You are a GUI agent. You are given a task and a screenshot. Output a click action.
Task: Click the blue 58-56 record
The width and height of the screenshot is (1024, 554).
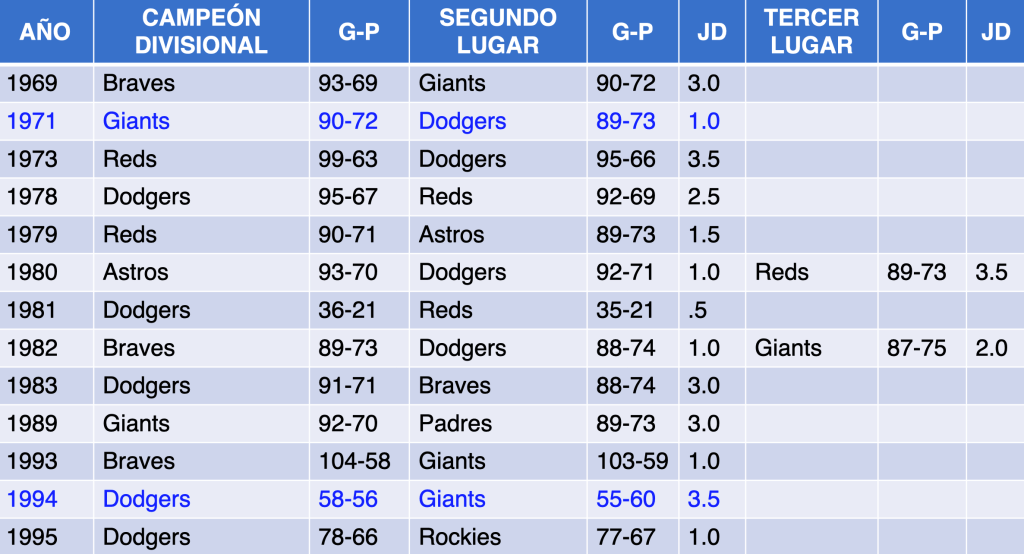coord(348,499)
